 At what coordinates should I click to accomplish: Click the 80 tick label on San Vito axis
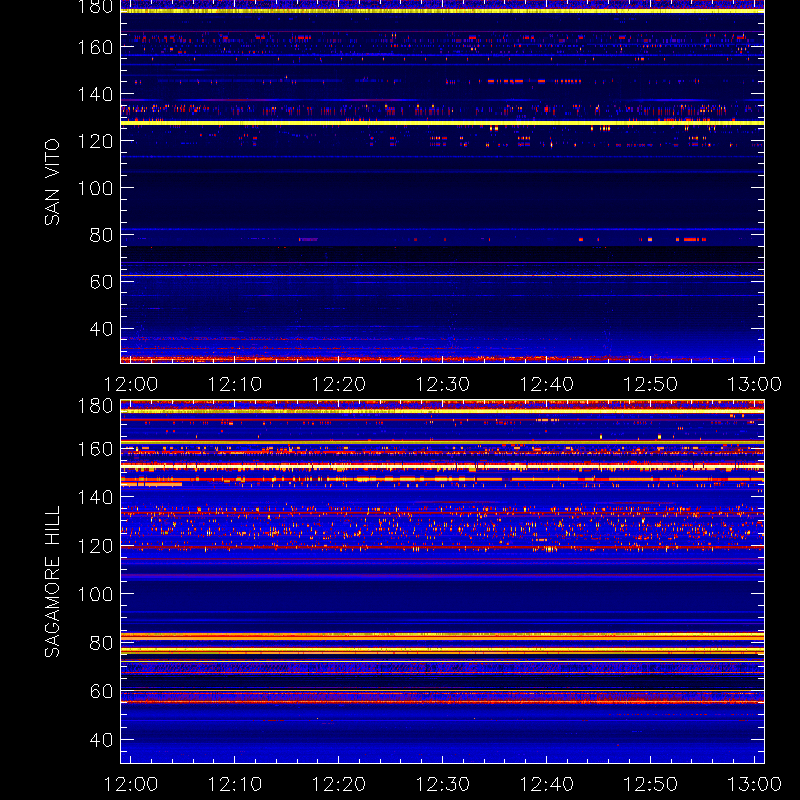point(101,235)
